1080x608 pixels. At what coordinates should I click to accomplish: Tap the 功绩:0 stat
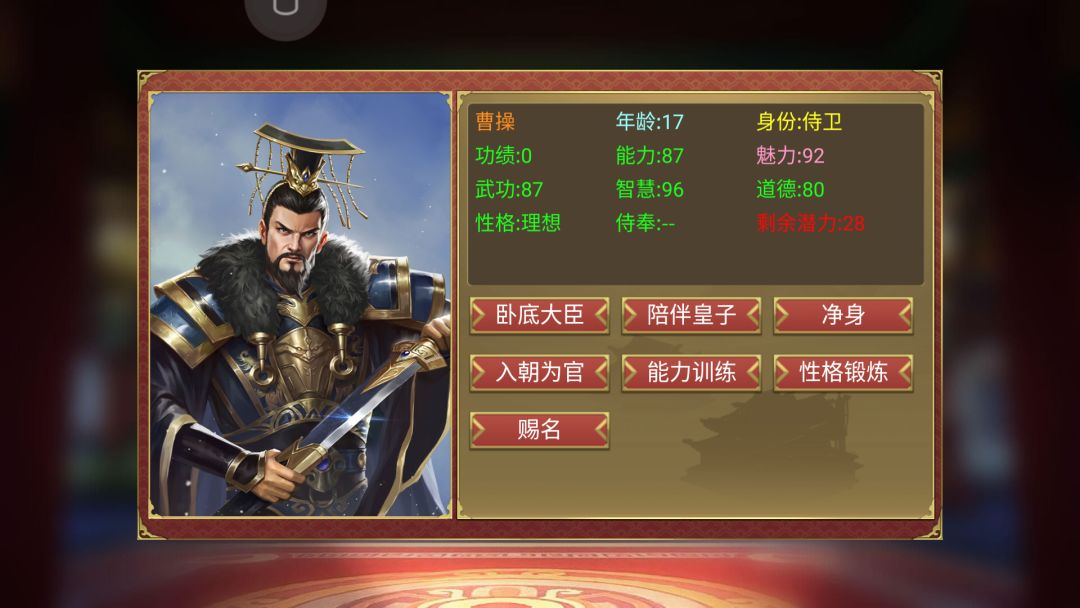503,156
